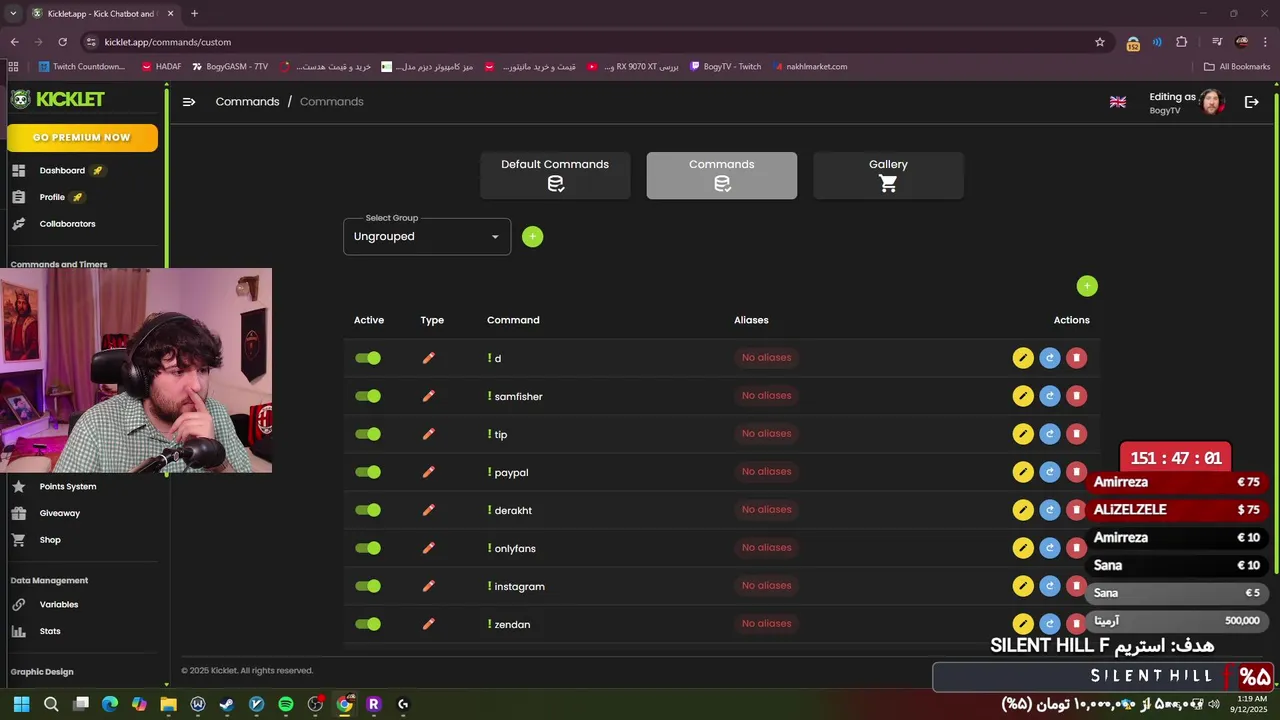Open File Explorer from the taskbar
1280x720 pixels.
pos(168,704)
